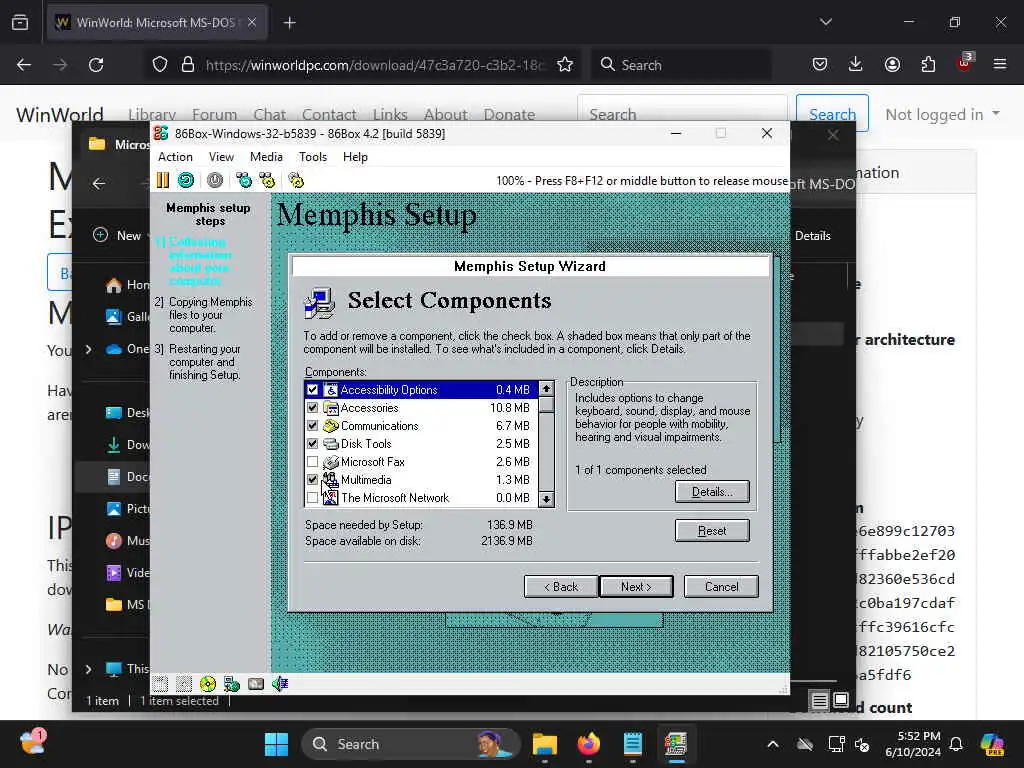
Task: Open Not logged in dropdown on WinWorld
Action: (x=942, y=114)
